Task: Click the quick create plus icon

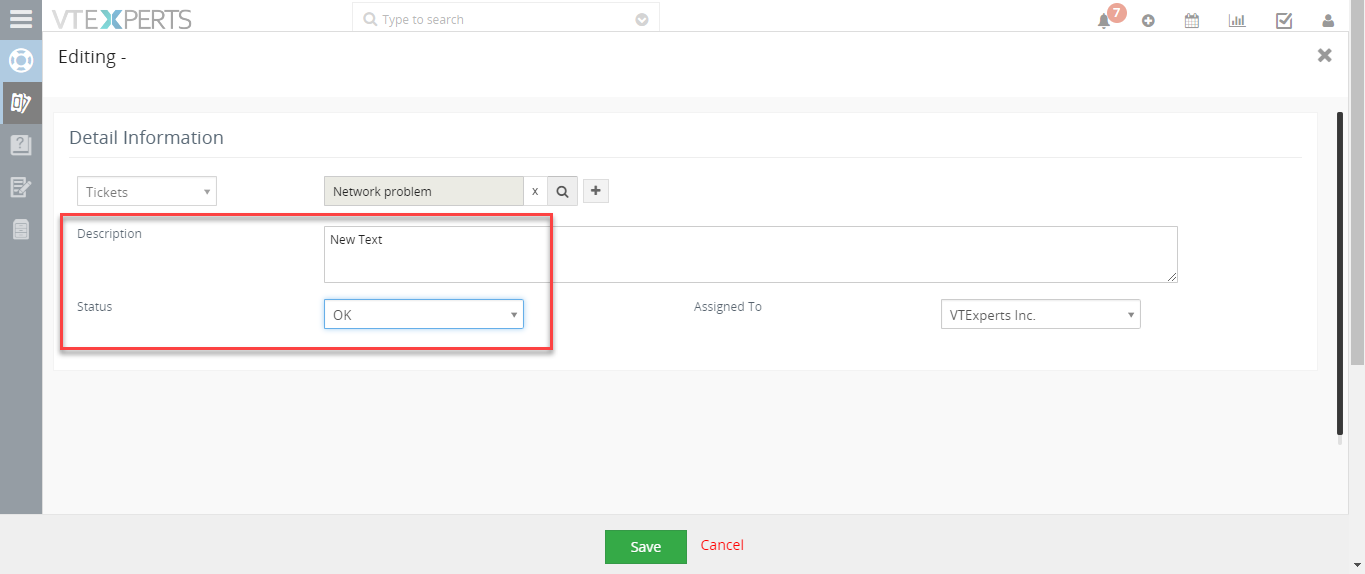Action: tap(1148, 20)
